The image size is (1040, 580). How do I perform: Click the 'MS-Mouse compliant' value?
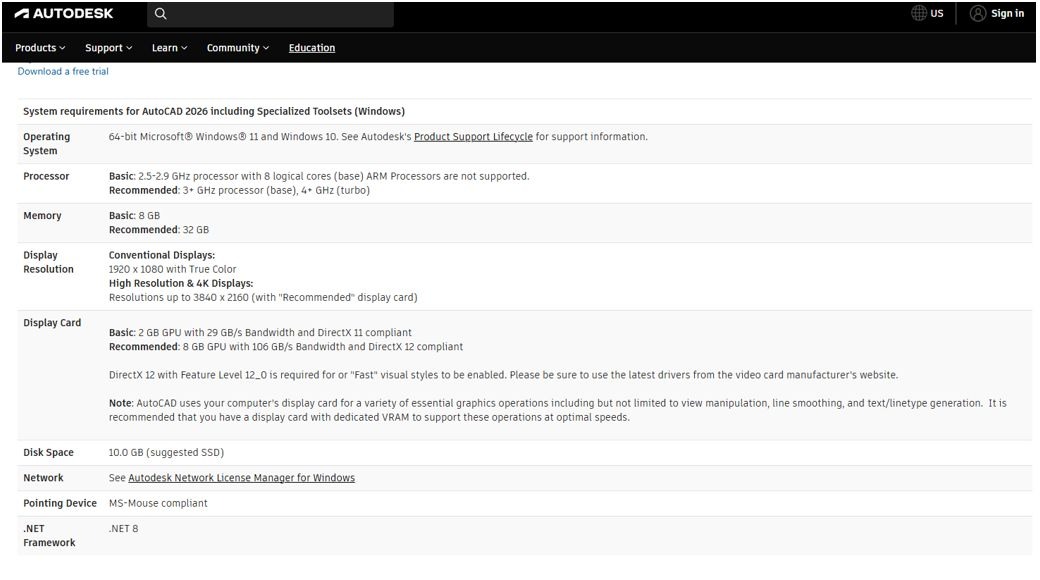pos(158,503)
